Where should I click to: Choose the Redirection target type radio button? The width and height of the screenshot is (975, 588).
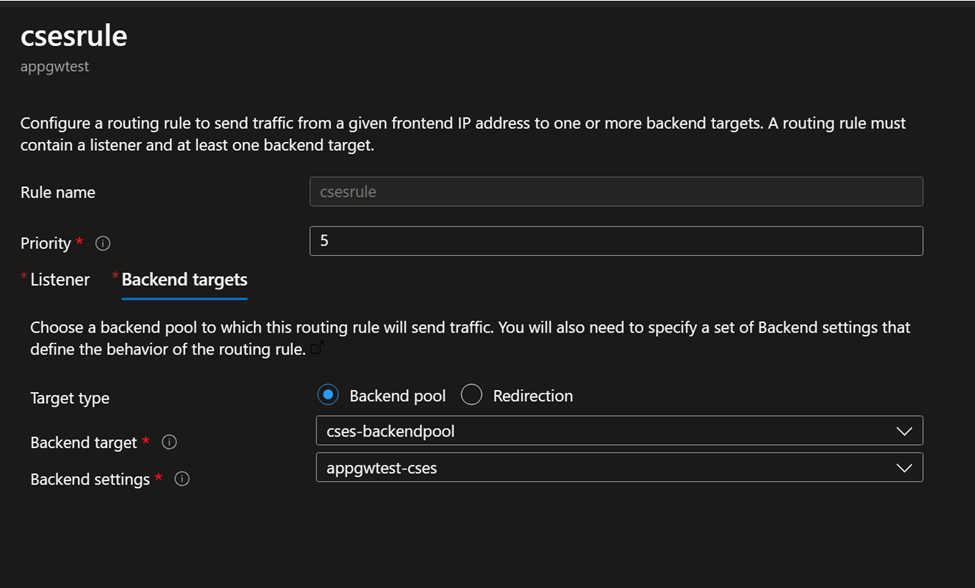coord(472,395)
